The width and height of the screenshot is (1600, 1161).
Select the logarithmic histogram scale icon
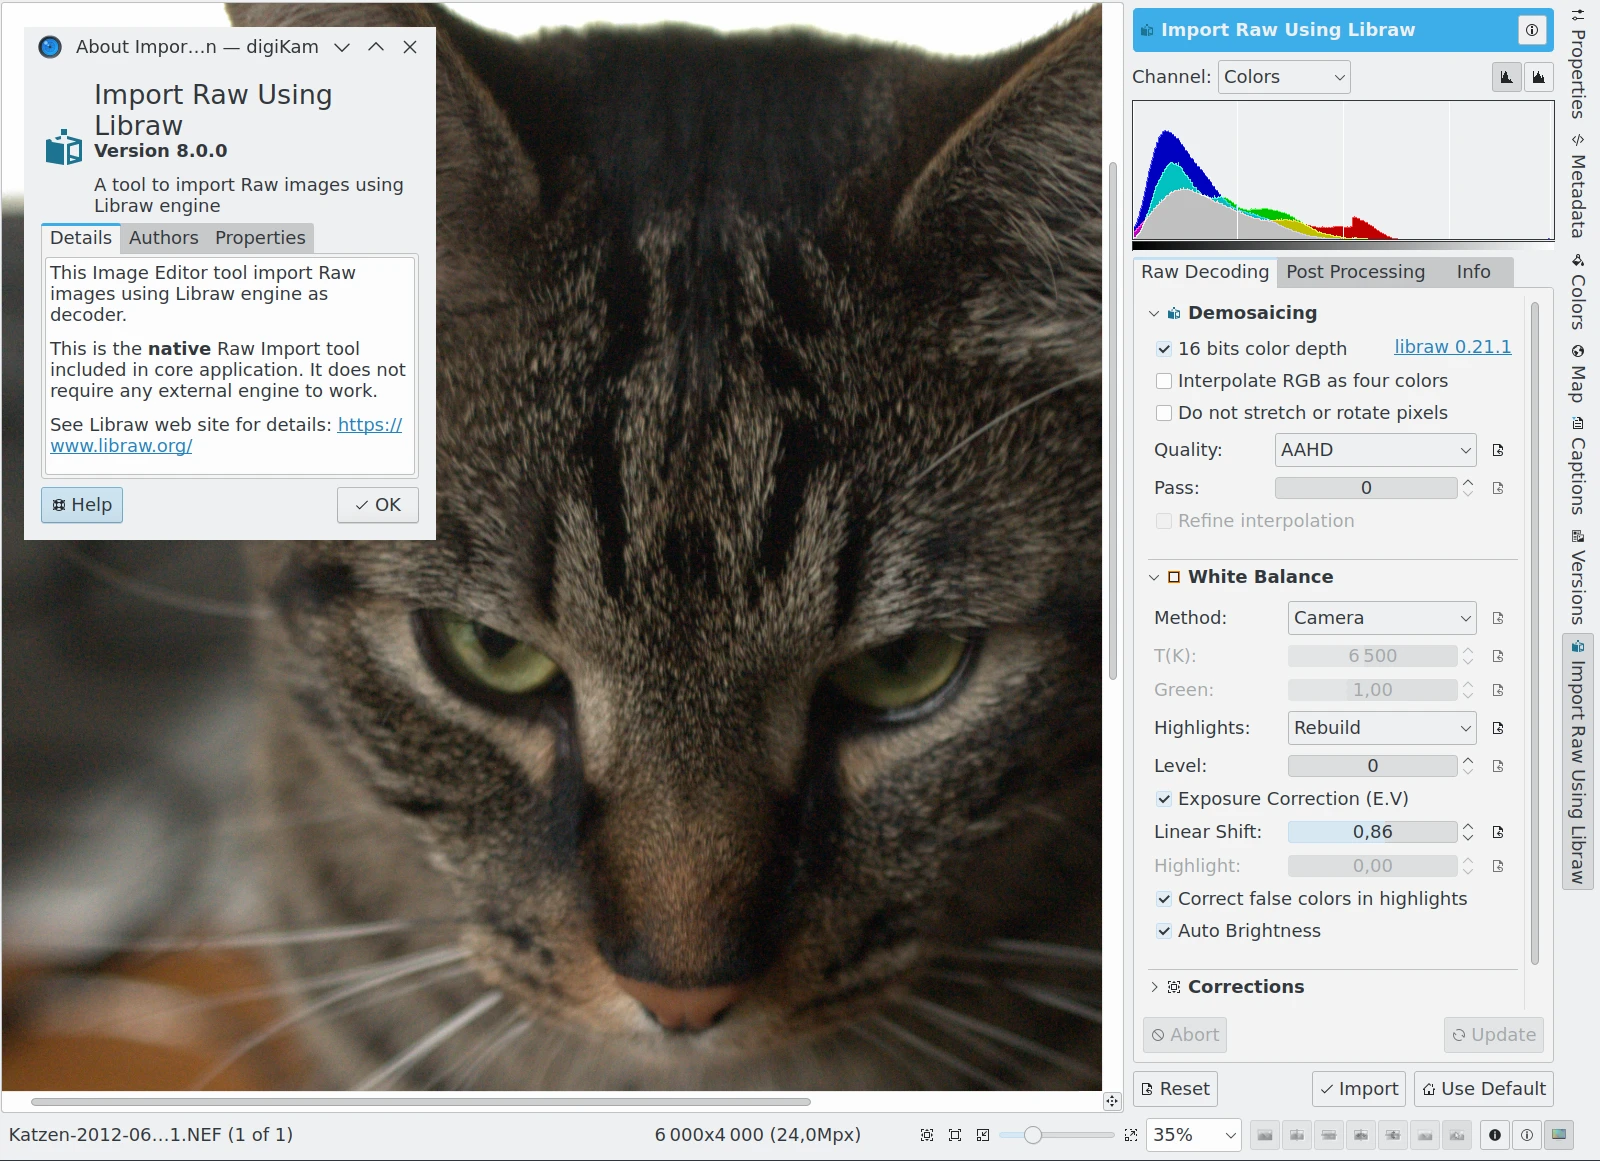coord(1538,77)
